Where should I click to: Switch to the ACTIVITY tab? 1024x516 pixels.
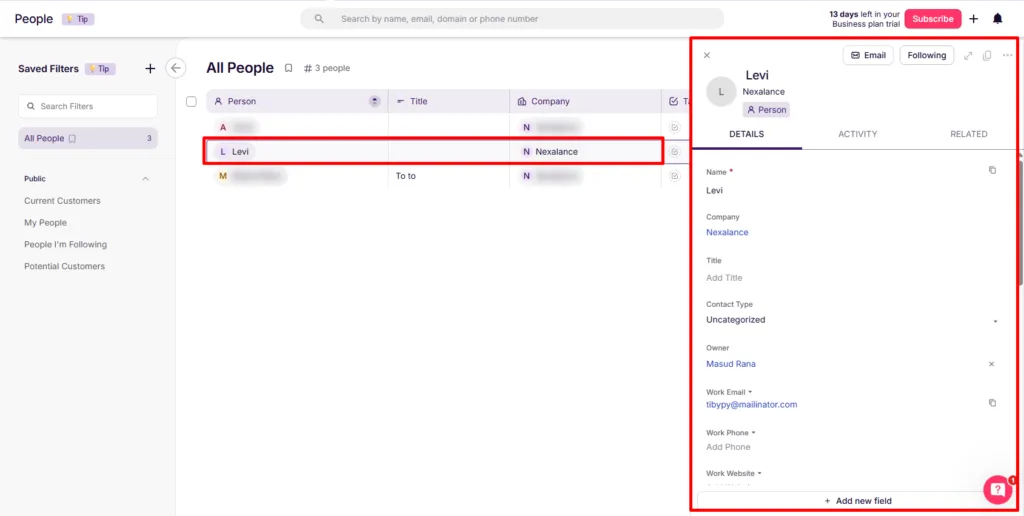pyautogui.click(x=857, y=134)
